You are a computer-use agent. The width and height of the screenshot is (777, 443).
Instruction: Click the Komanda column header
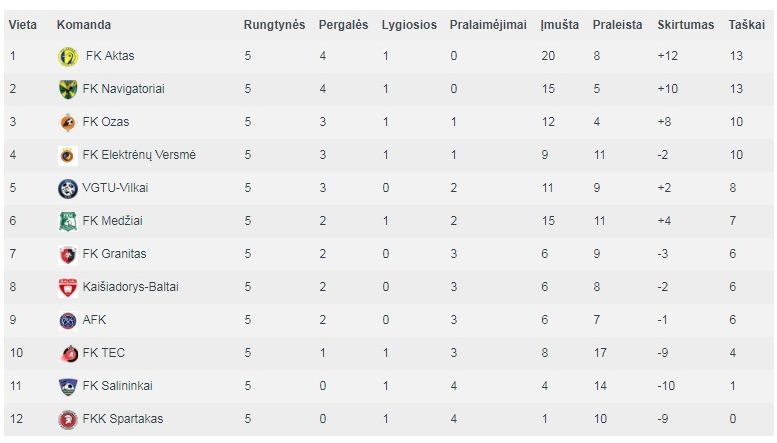(84, 25)
